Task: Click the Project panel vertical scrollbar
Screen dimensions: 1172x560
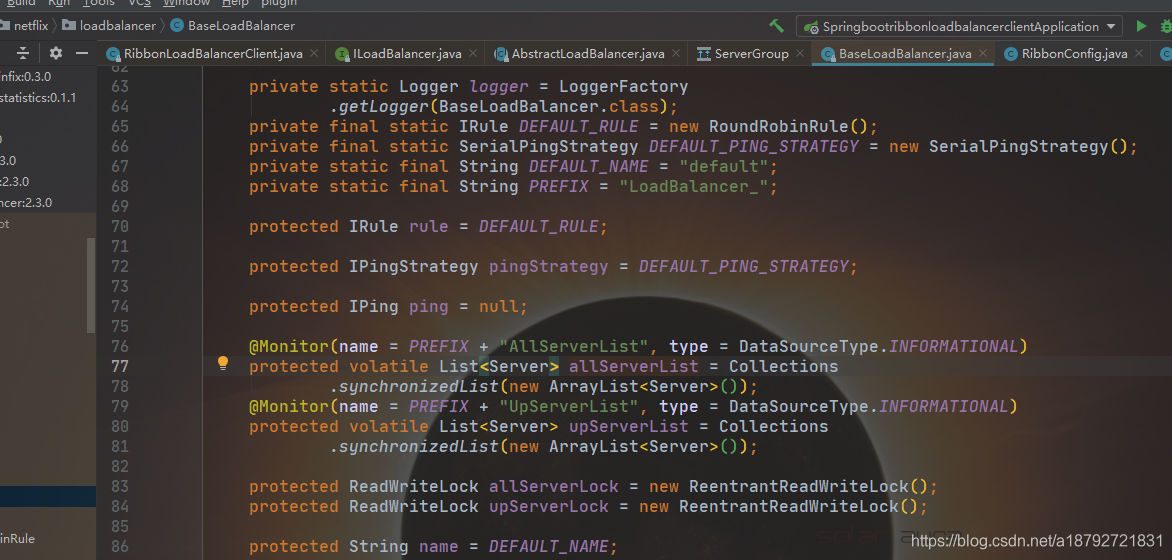Action: coord(91,285)
